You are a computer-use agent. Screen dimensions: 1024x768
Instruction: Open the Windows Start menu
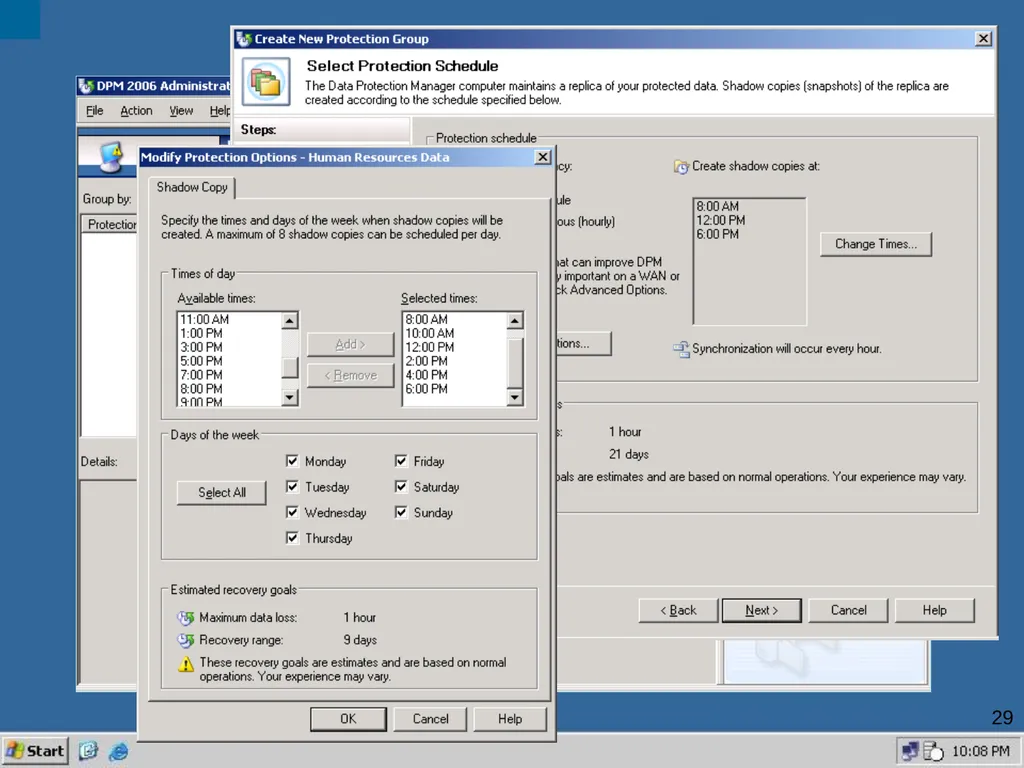35,751
